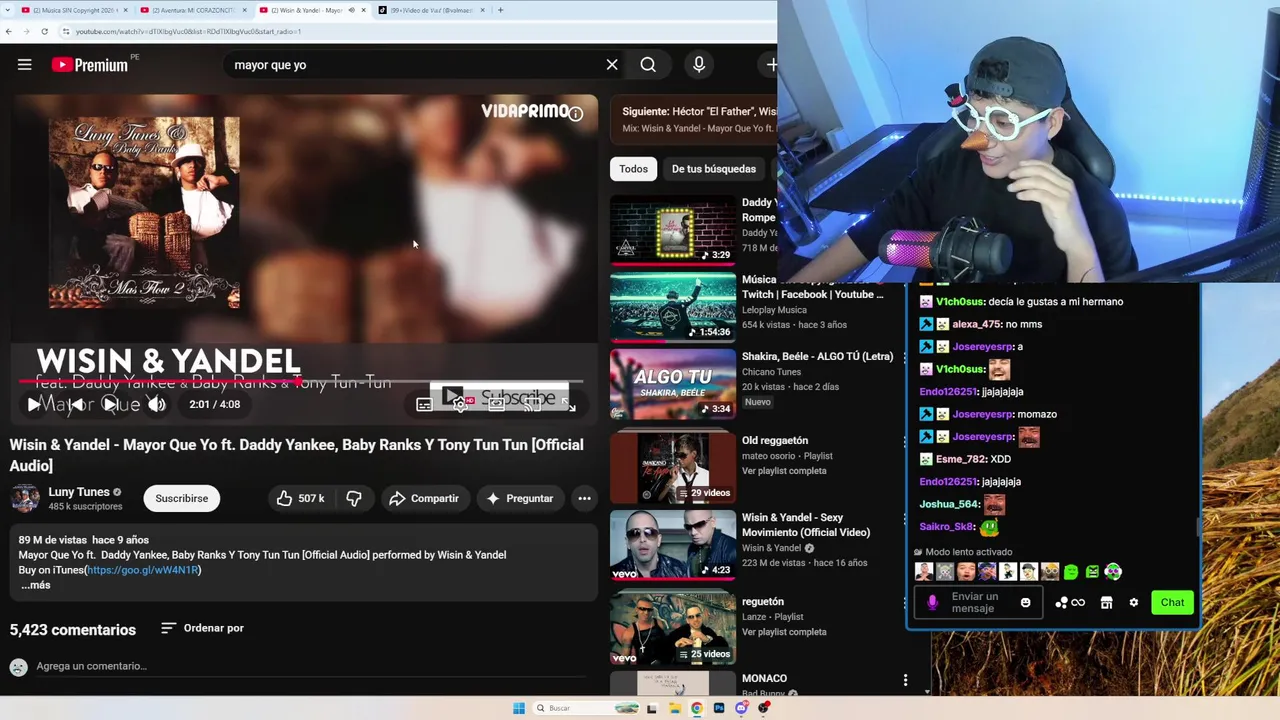Open the Daddy Yankee video thumbnail 3:29
This screenshot has width=1280, height=720.
[673, 229]
